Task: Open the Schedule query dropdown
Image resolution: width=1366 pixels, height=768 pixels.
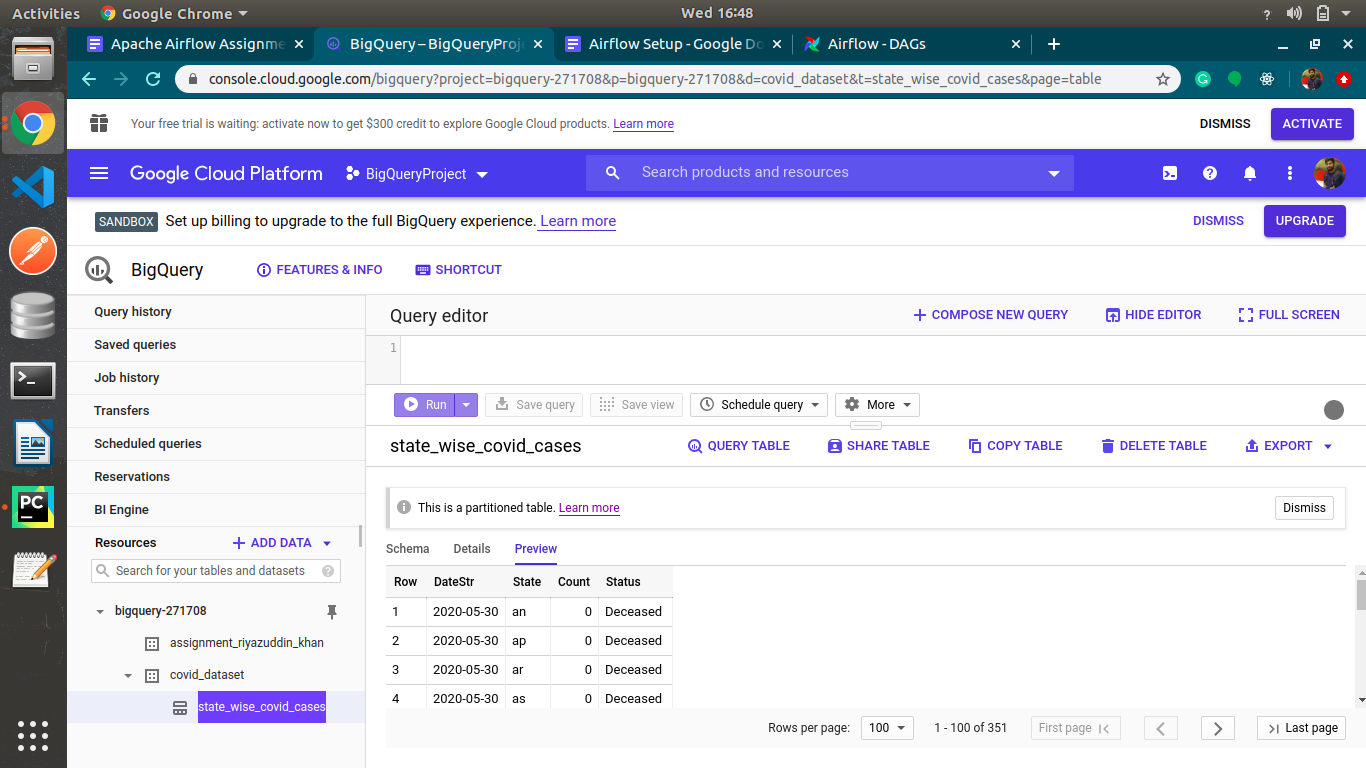Action: tap(759, 405)
